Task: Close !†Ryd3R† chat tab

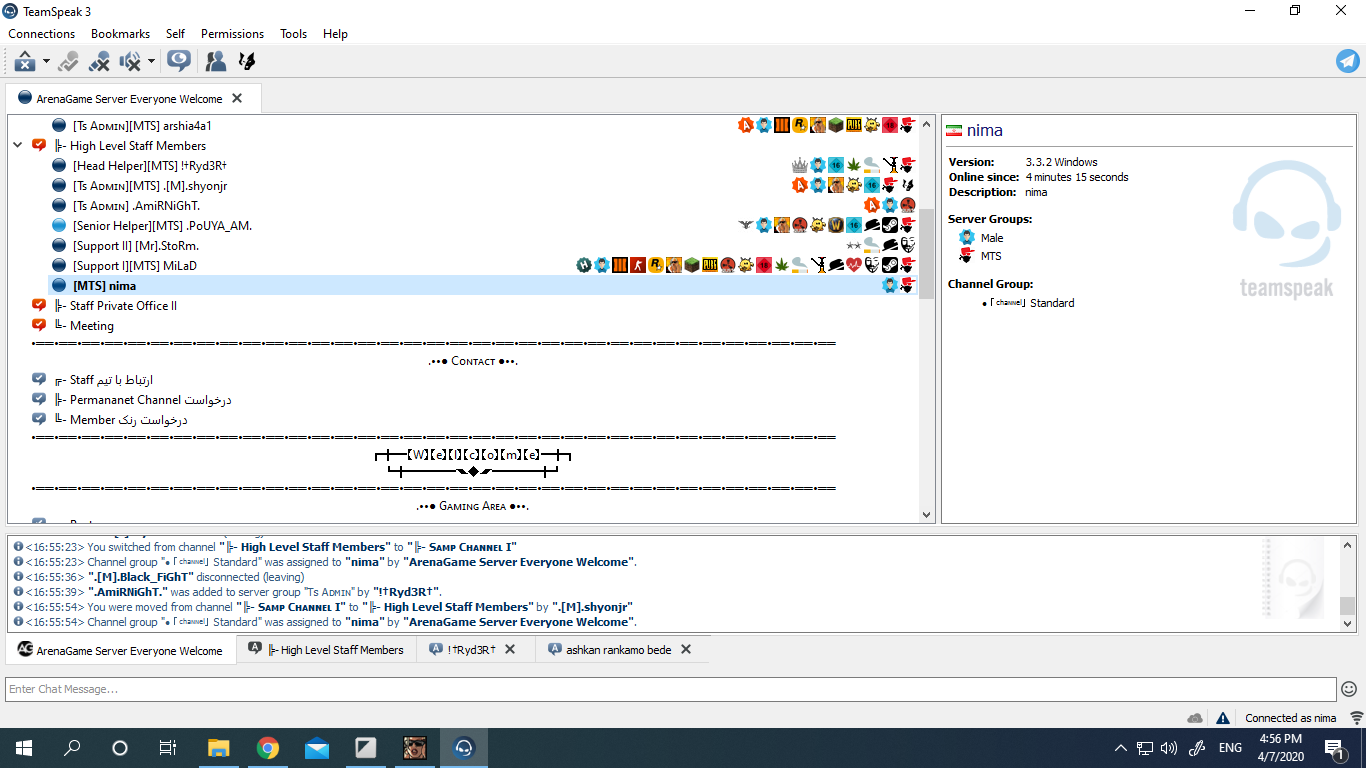Action: pyautogui.click(x=510, y=650)
